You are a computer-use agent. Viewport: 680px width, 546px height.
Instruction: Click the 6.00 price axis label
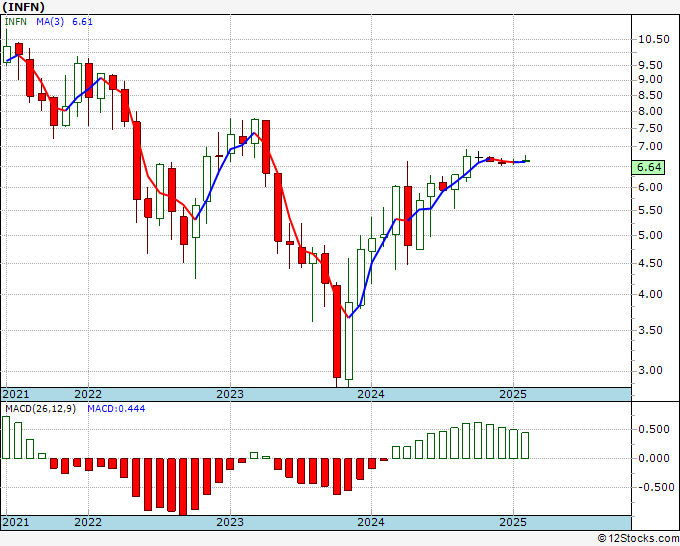pyautogui.click(x=650, y=187)
